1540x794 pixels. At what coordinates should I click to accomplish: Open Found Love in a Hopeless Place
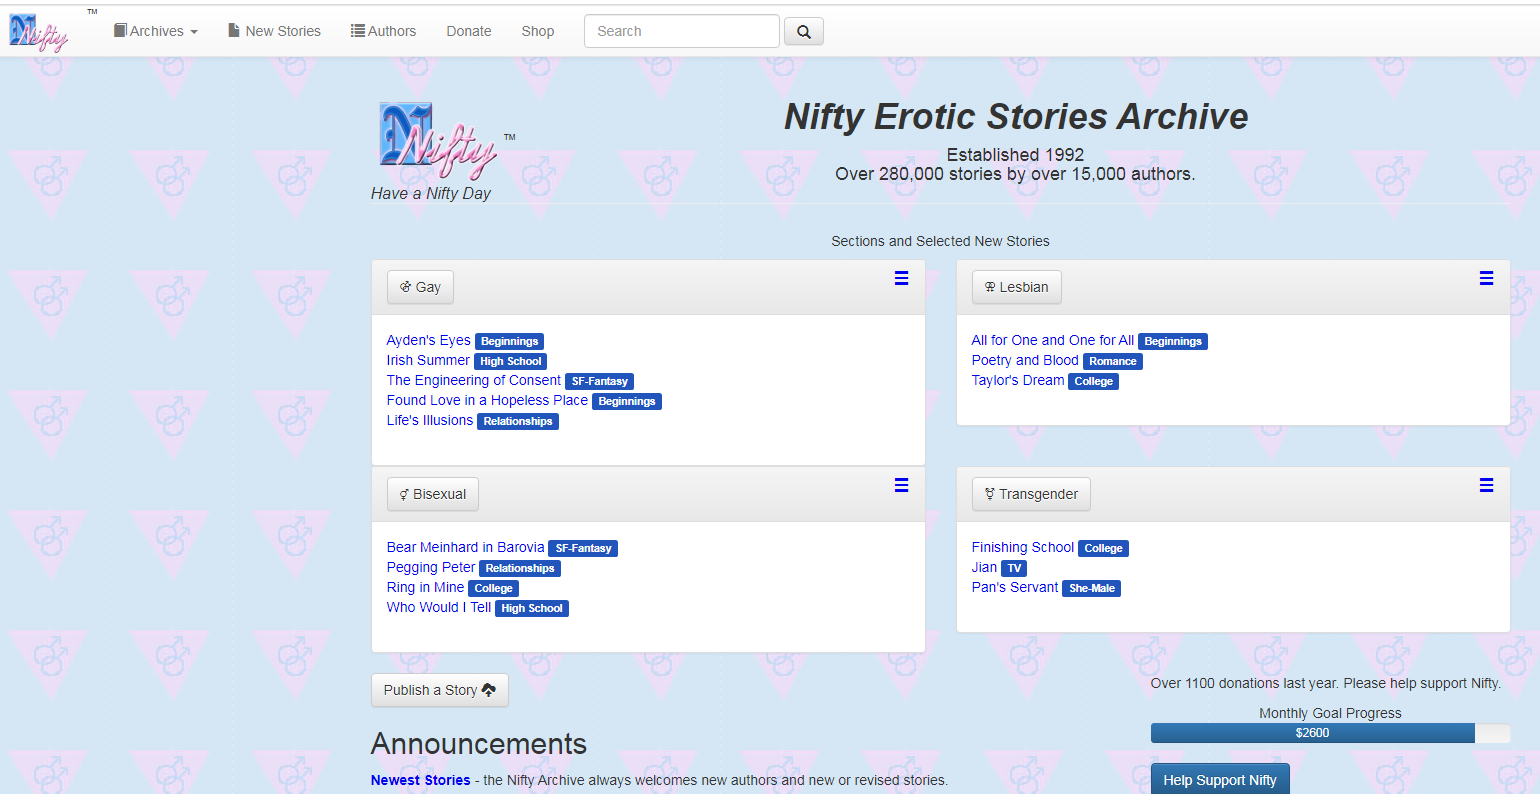pyautogui.click(x=487, y=400)
